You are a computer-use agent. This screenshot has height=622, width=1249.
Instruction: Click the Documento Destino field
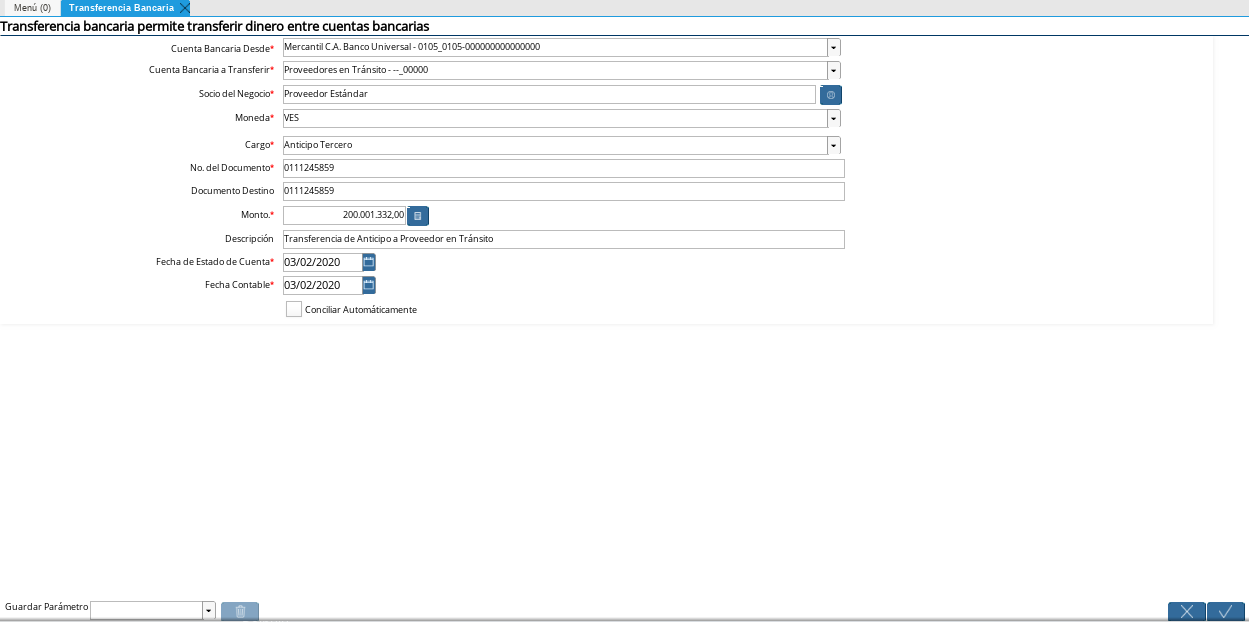coord(564,191)
